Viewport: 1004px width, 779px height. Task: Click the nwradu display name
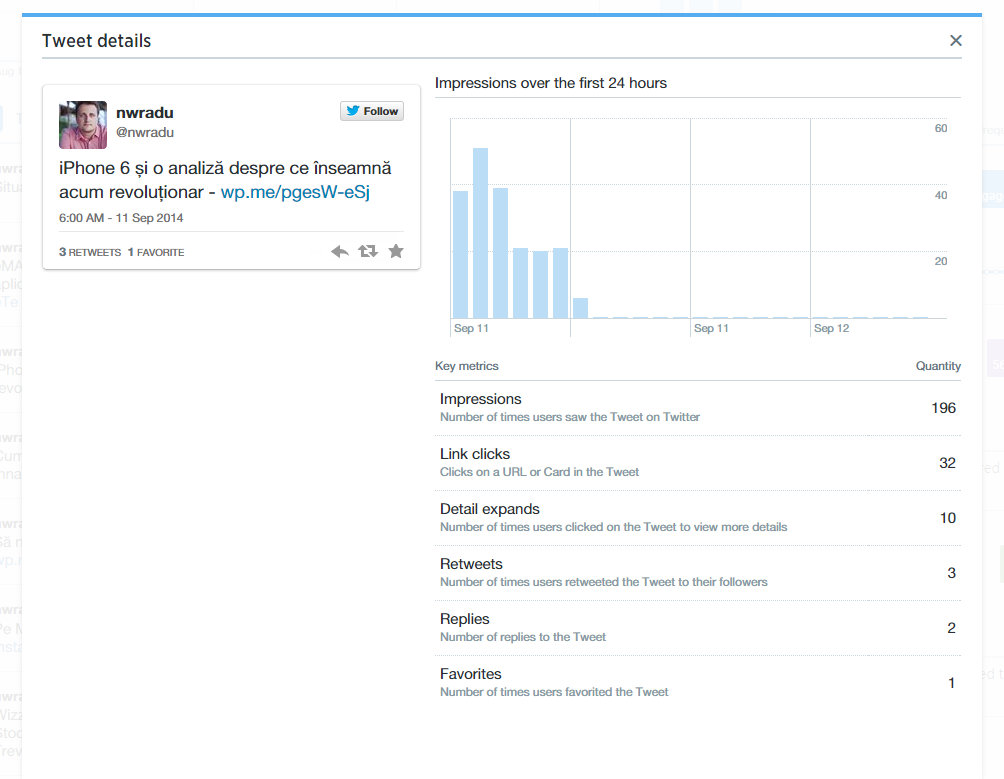(145, 113)
